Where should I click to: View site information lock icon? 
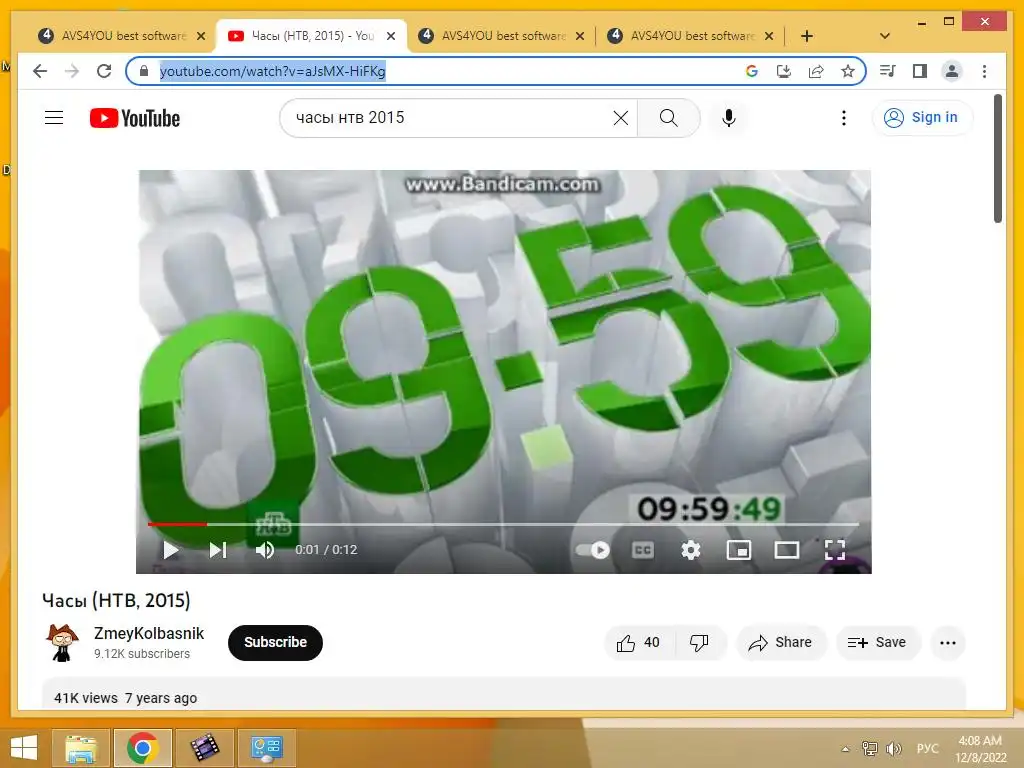click(144, 71)
